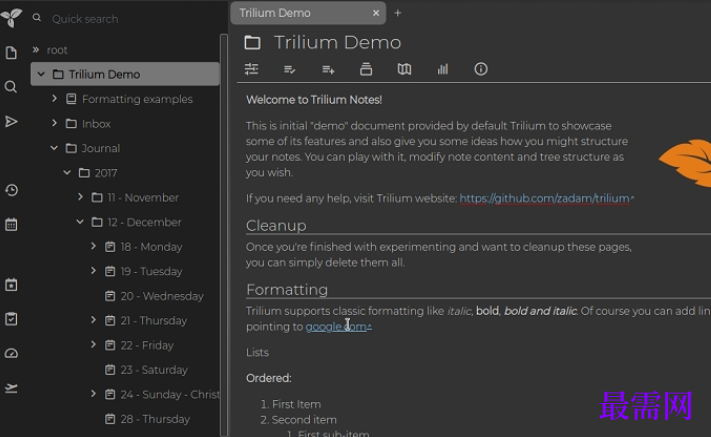Open recent changes history icon
The image size is (711, 437).
point(11,190)
